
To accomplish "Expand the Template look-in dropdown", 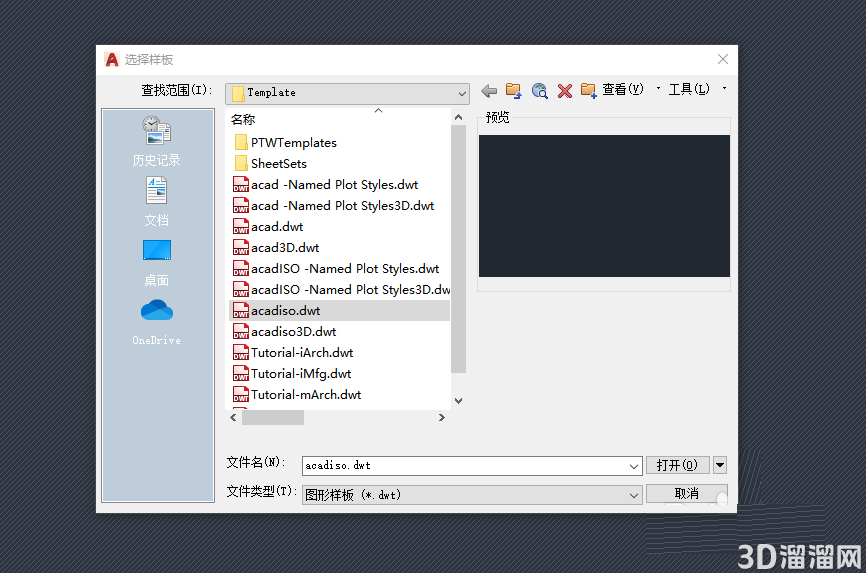I will tap(462, 93).
